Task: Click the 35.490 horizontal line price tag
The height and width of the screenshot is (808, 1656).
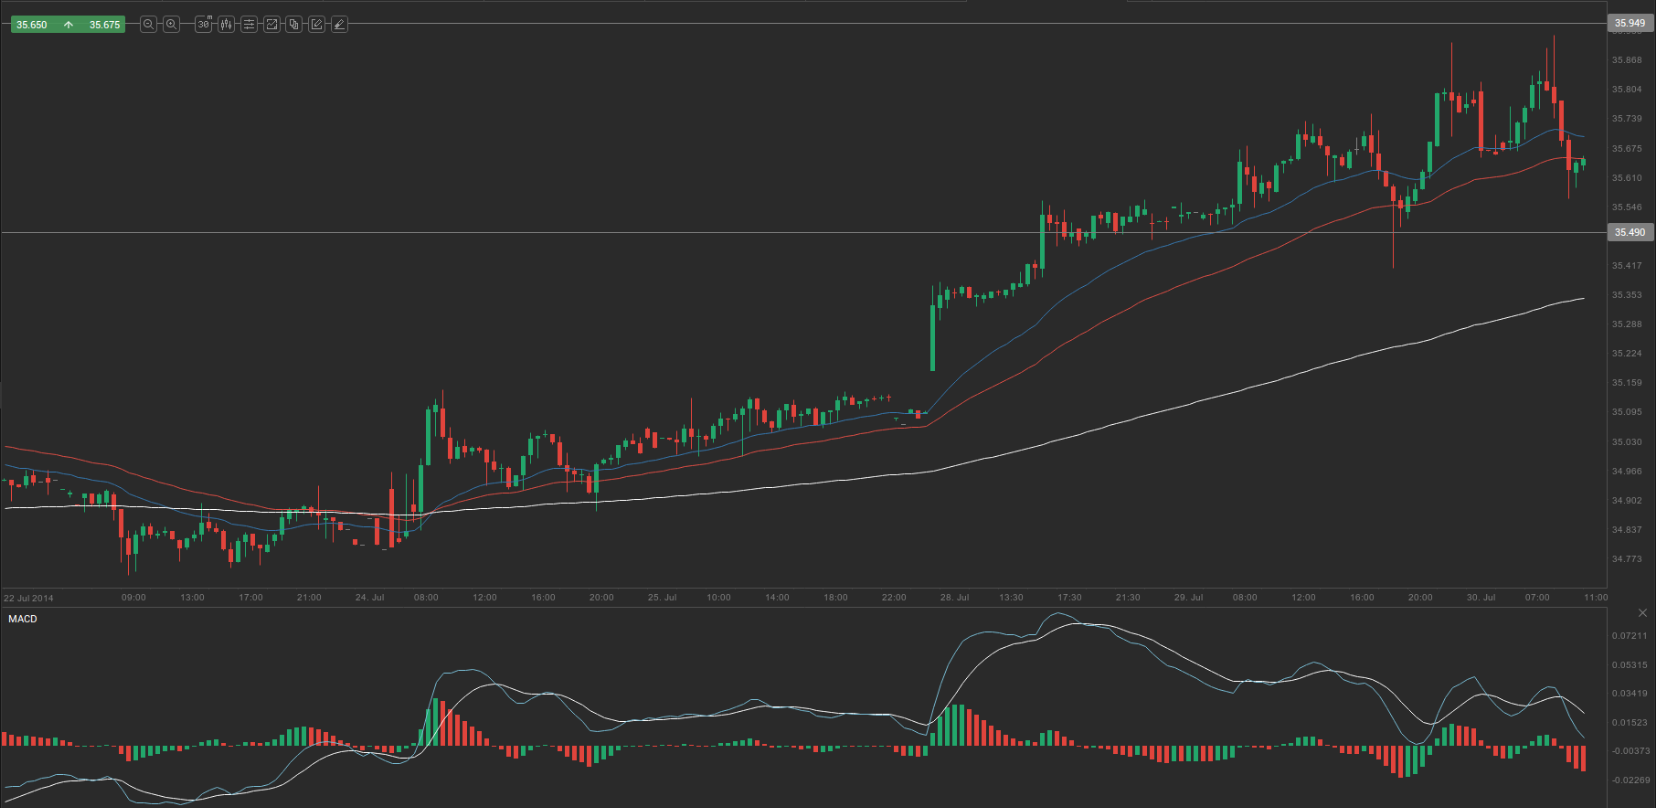Action: coord(1630,232)
